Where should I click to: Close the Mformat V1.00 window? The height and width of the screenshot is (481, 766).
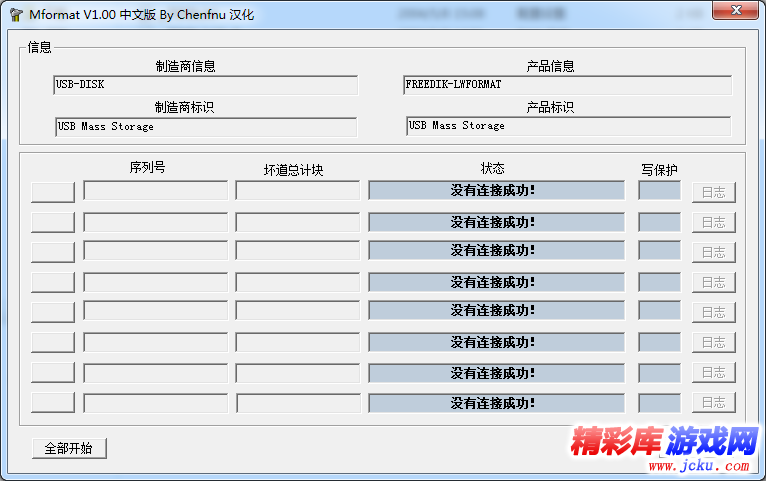point(735,11)
